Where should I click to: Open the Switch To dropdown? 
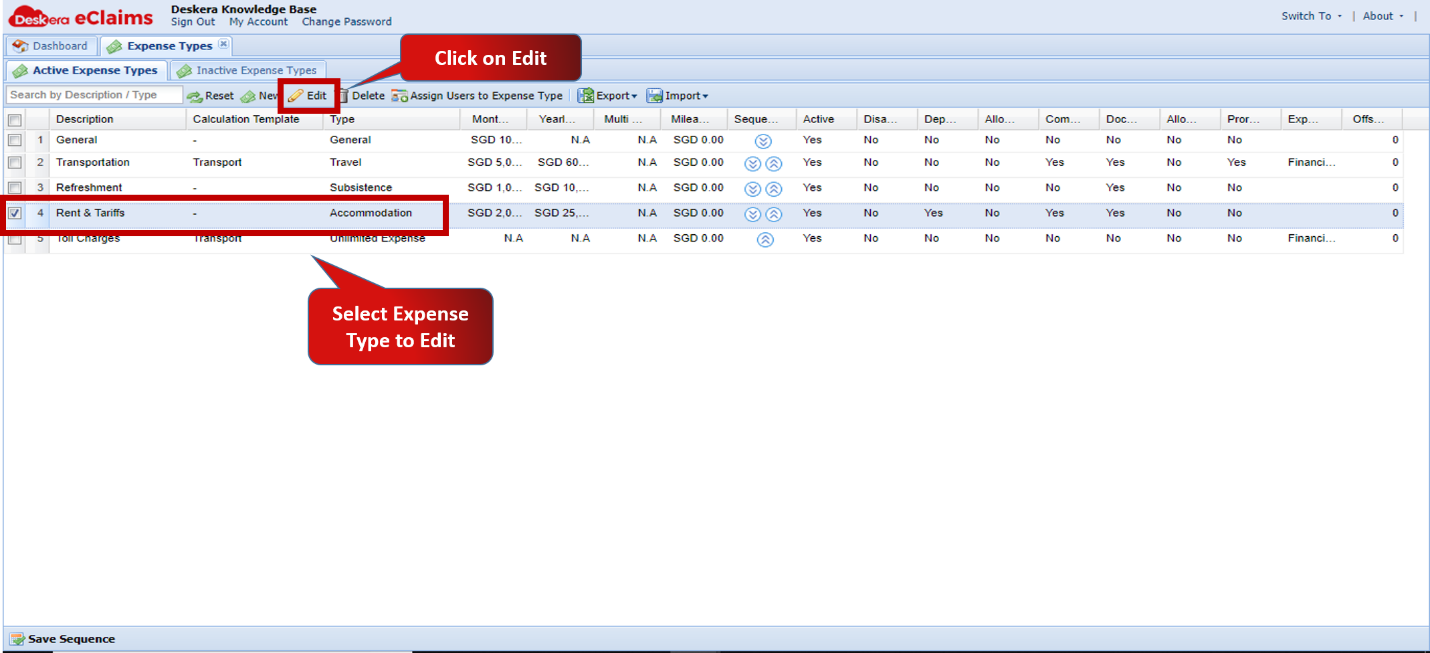click(1310, 16)
